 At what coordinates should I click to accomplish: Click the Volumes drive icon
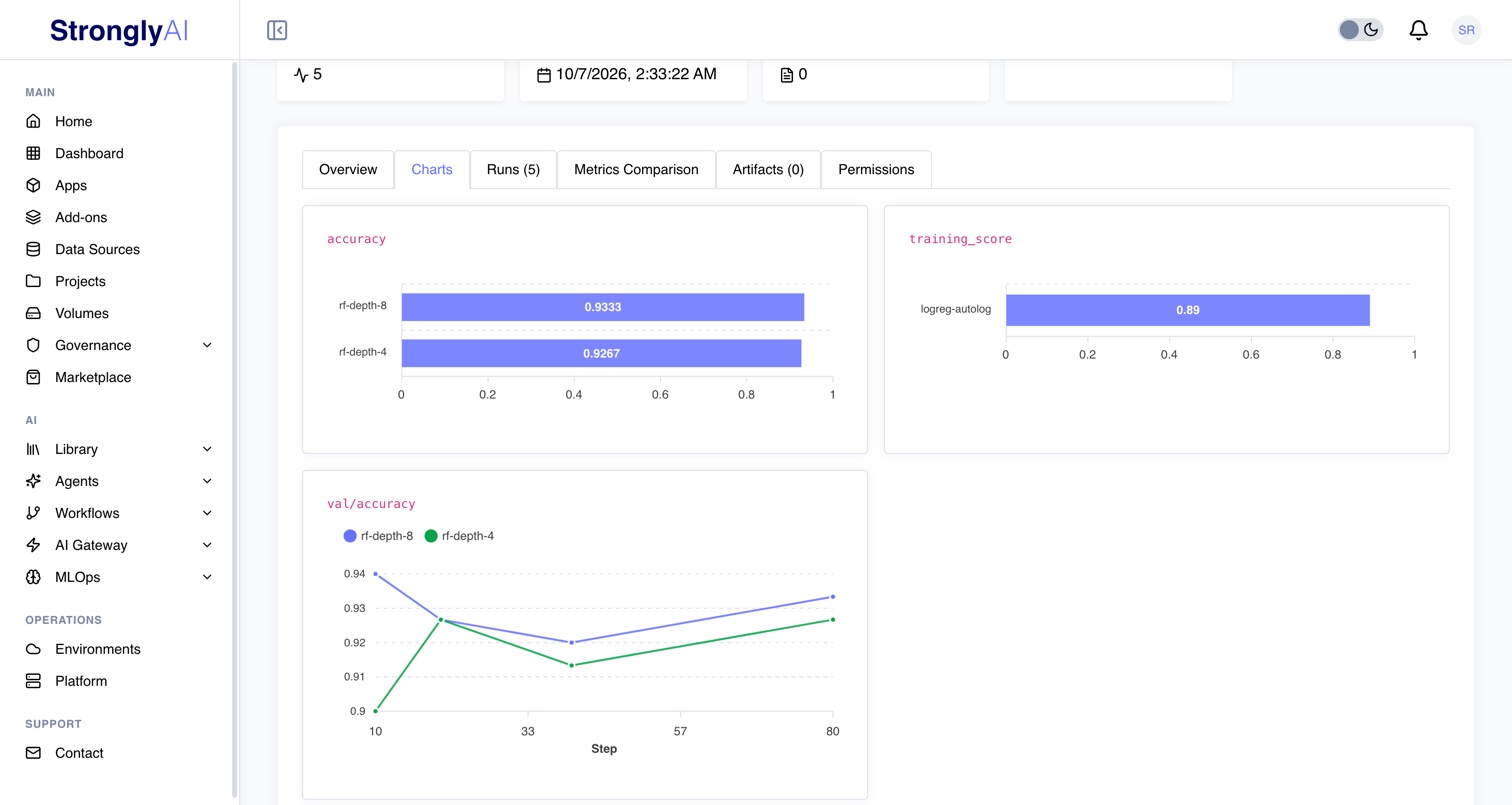pyautogui.click(x=33, y=313)
